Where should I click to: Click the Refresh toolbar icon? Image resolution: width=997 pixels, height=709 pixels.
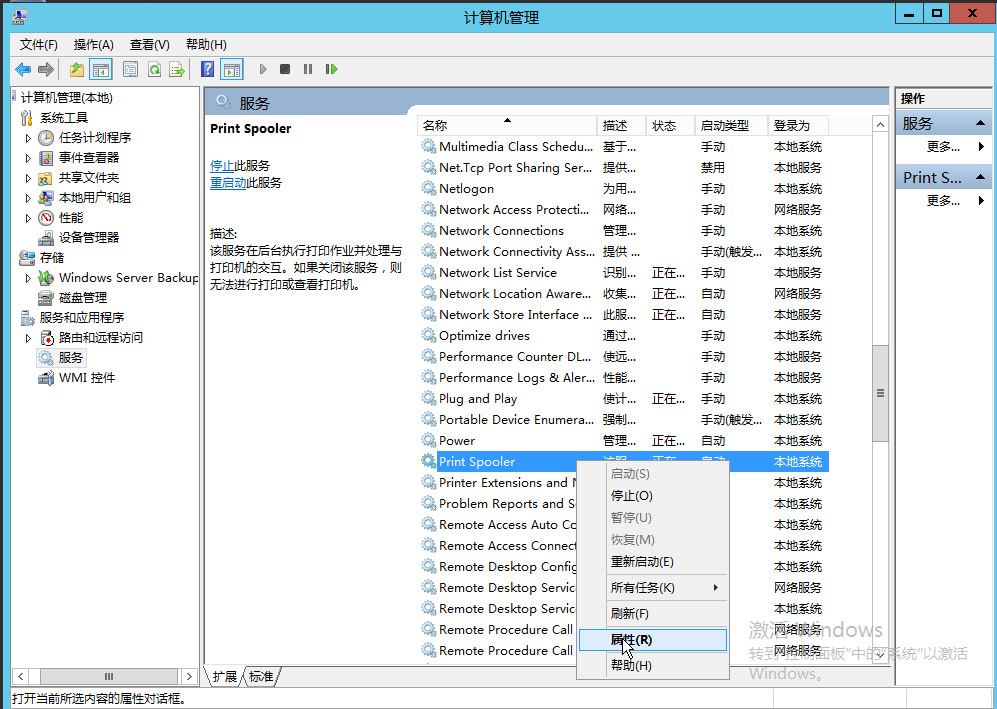pyautogui.click(x=154, y=69)
